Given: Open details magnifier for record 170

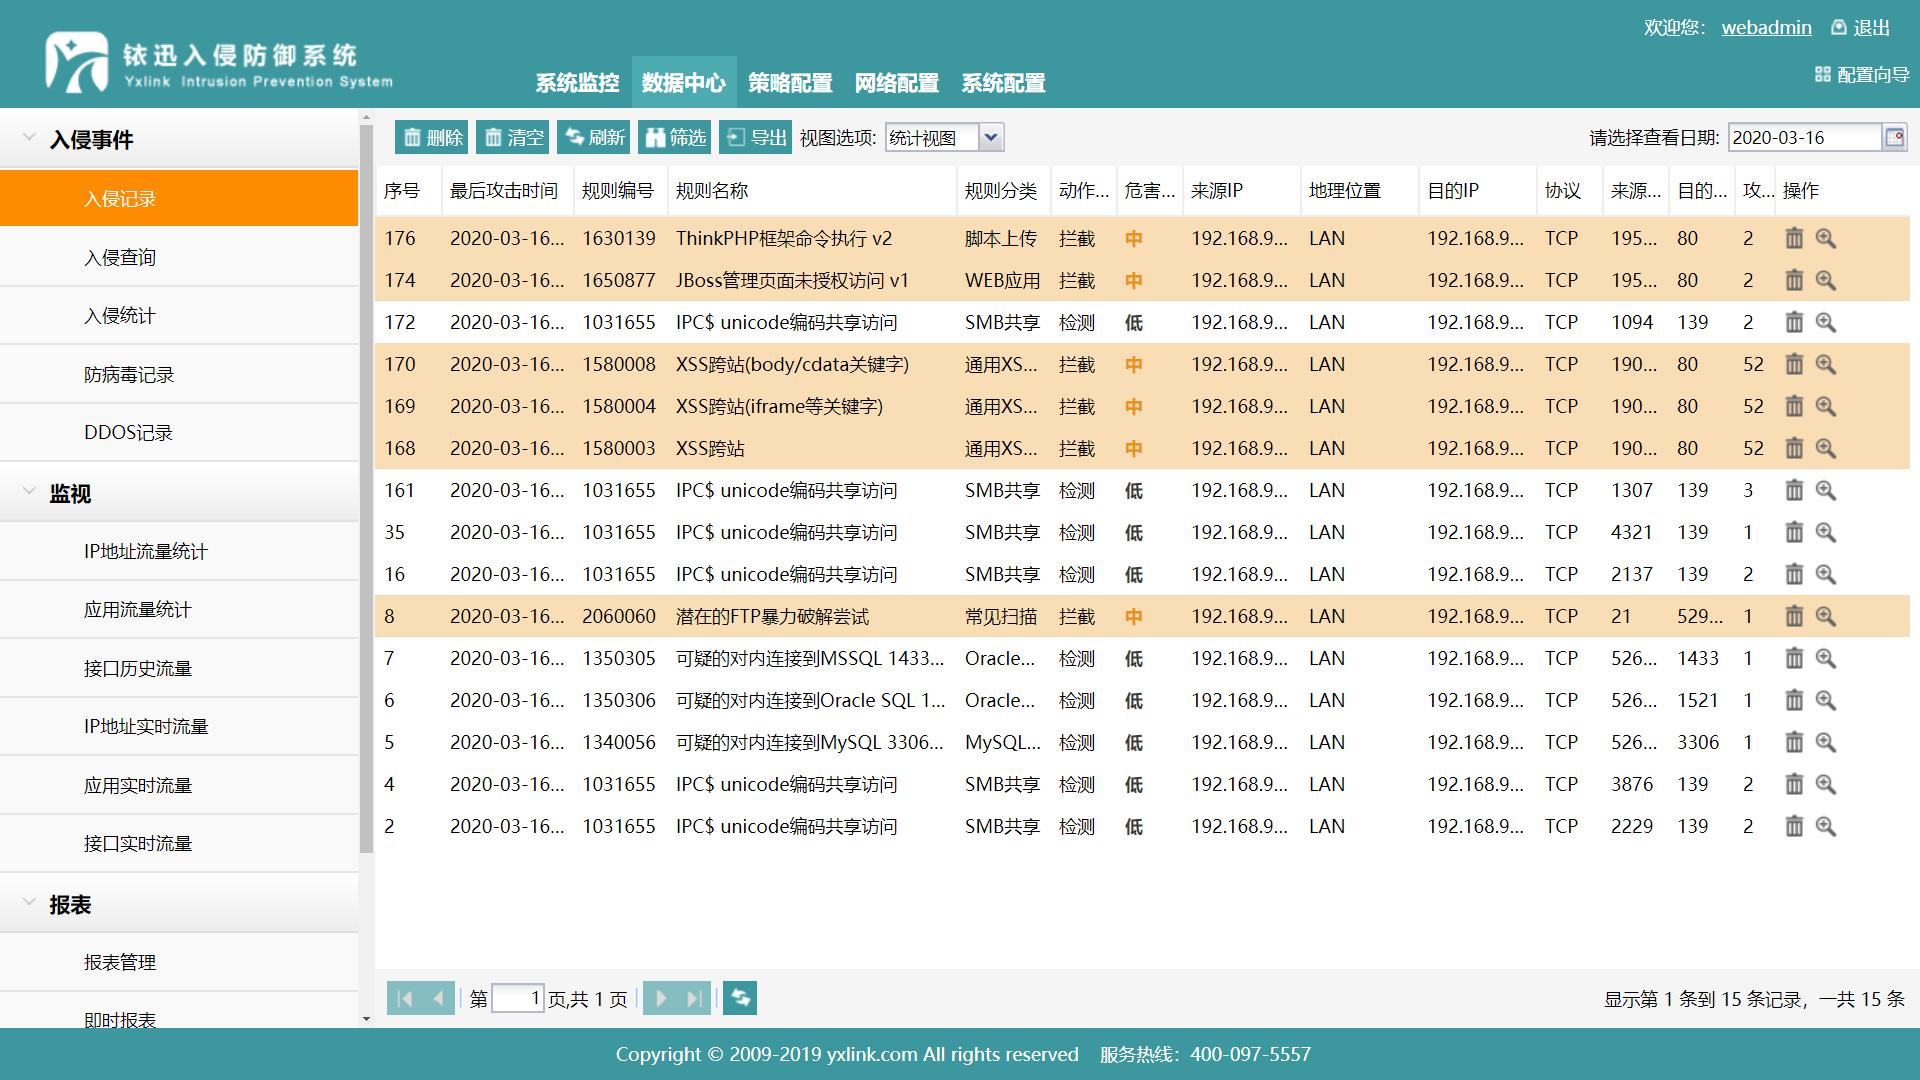Looking at the screenshot, I should click(x=1826, y=364).
